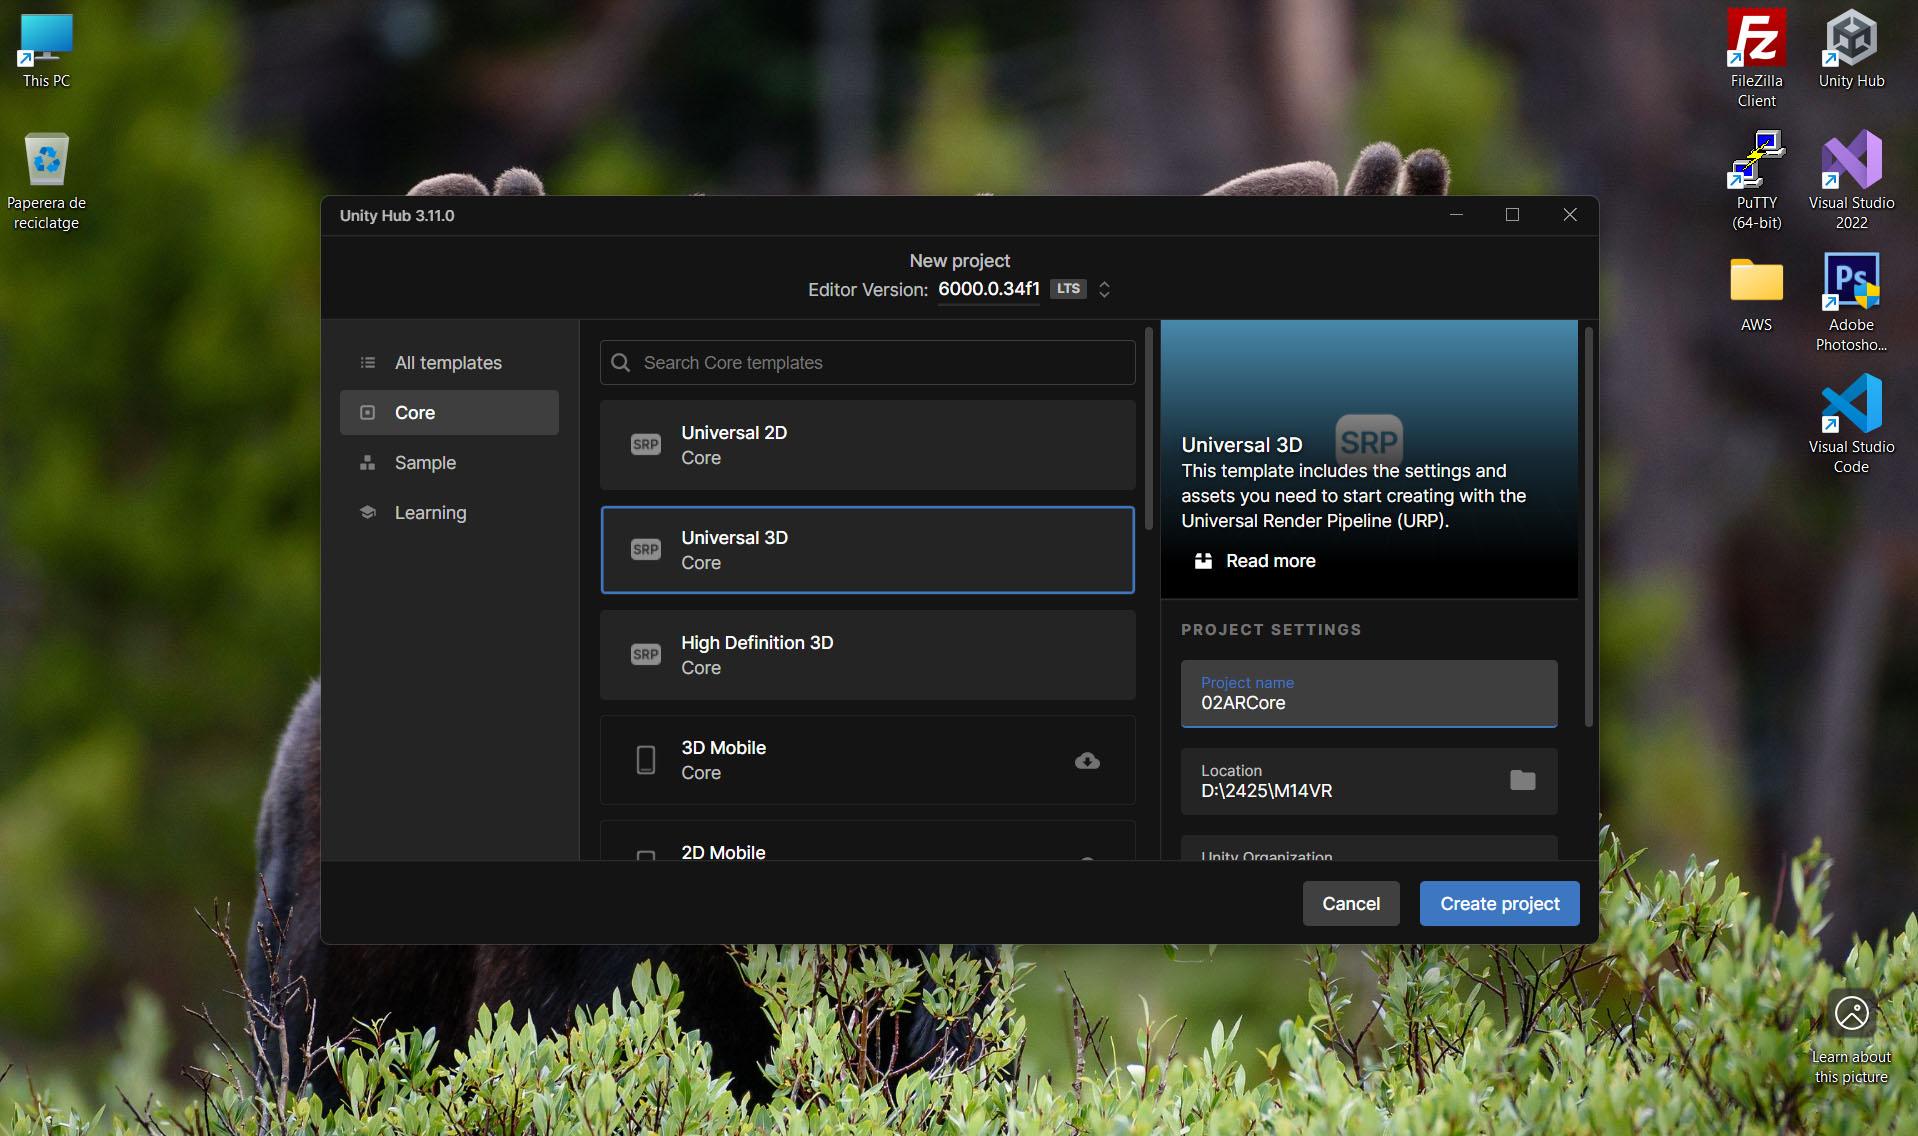Expand the Editor Version selector arrows
Screen dimensions: 1918x1136
[1104, 289]
